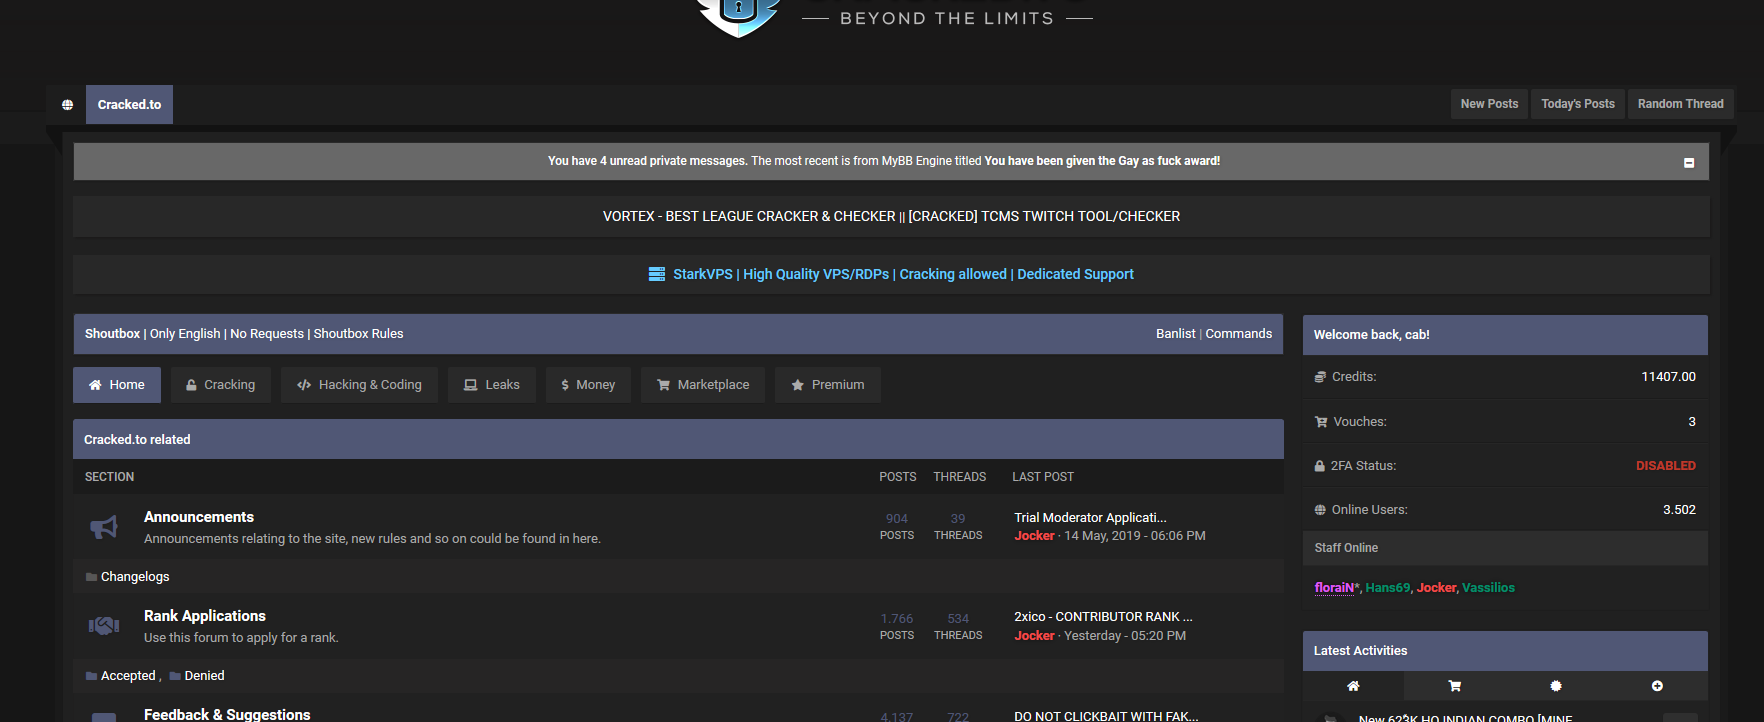Click the globe icon beside Cracked.to

click(67, 105)
